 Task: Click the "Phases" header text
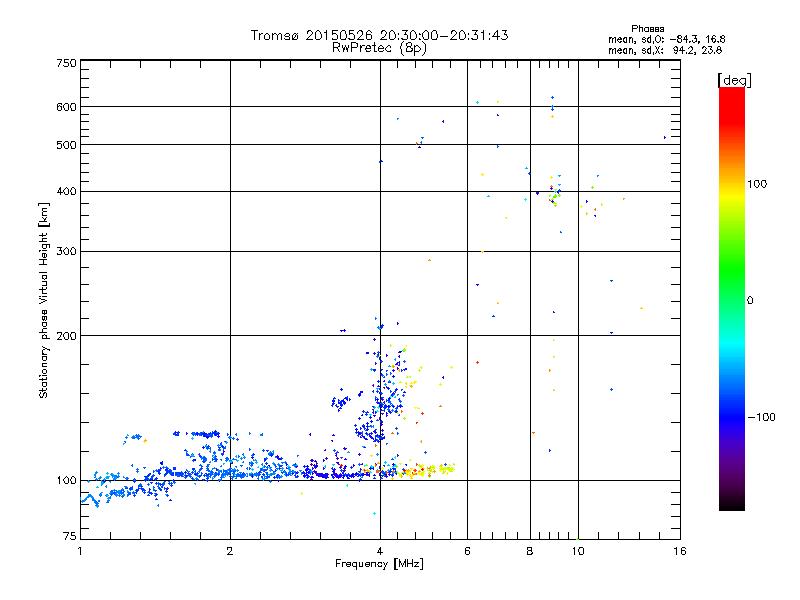[x=647, y=29]
